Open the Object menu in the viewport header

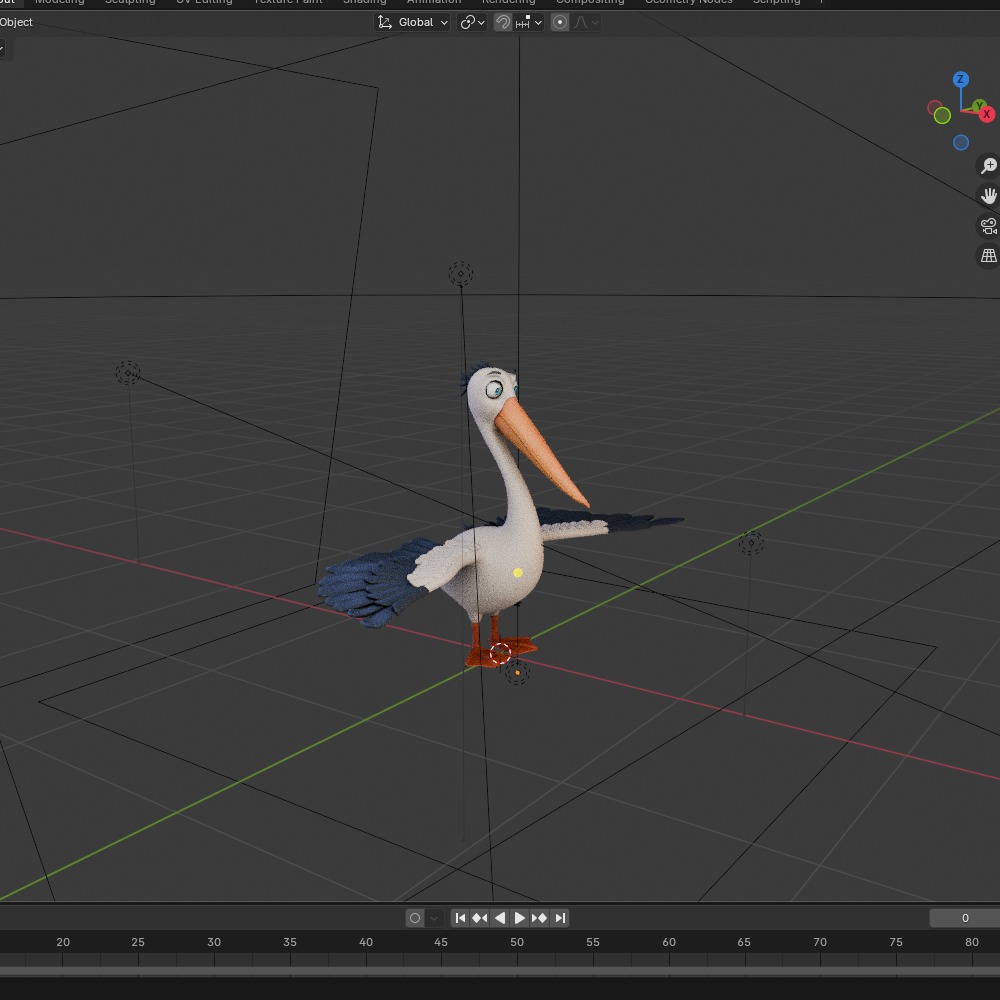[16, 22]
